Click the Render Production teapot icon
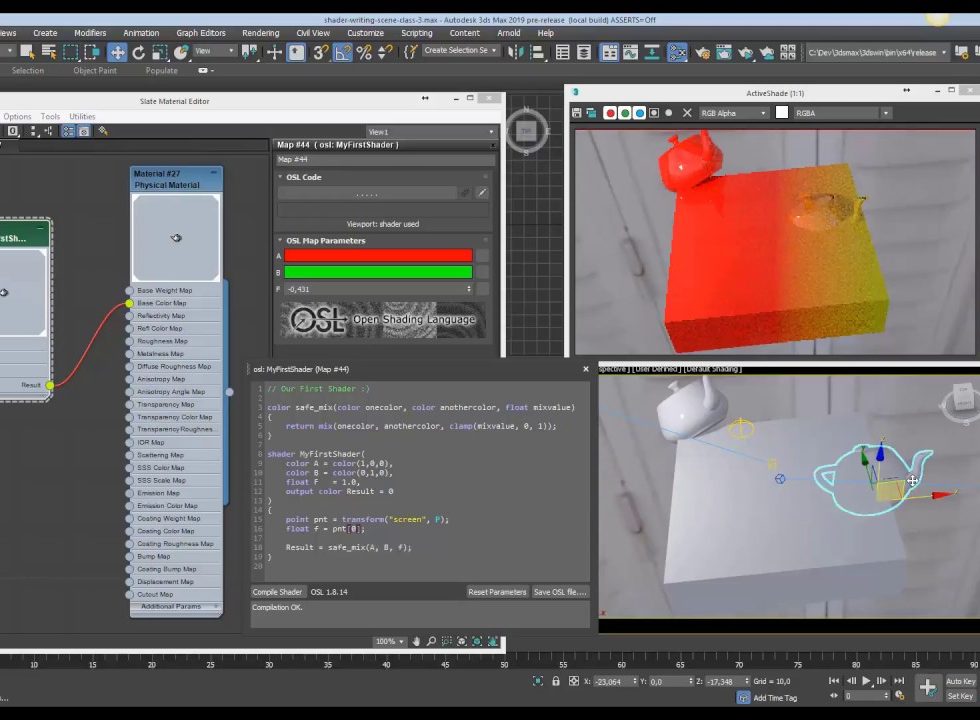 point(745,52)
